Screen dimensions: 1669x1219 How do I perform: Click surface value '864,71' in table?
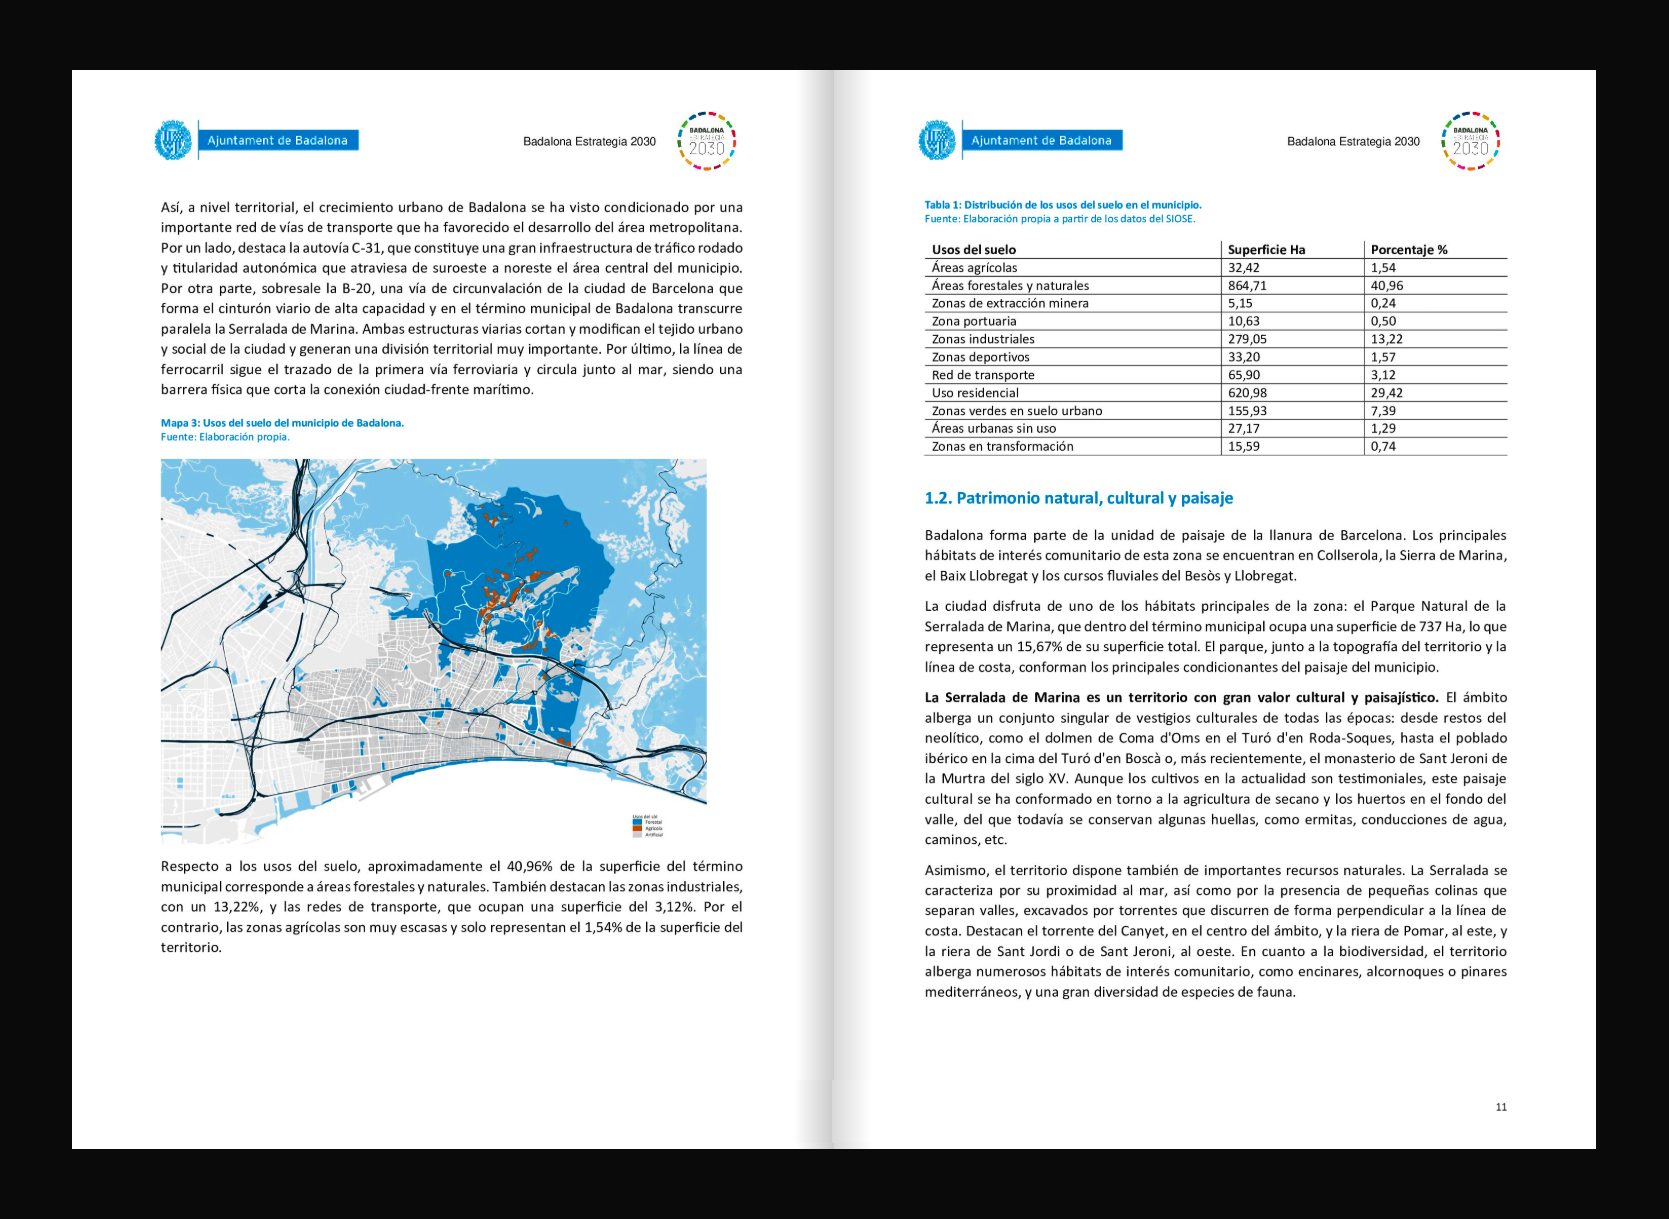1247,286
